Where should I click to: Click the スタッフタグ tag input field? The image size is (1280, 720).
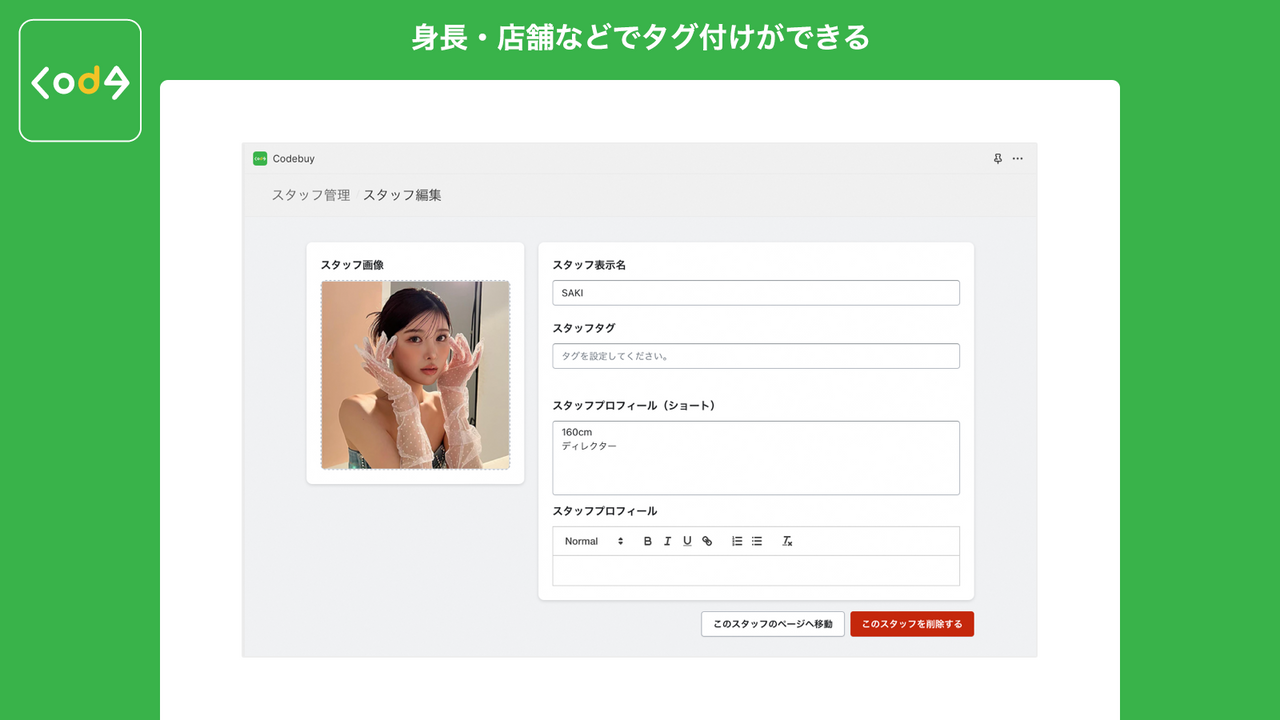click(x=755, y=355)
